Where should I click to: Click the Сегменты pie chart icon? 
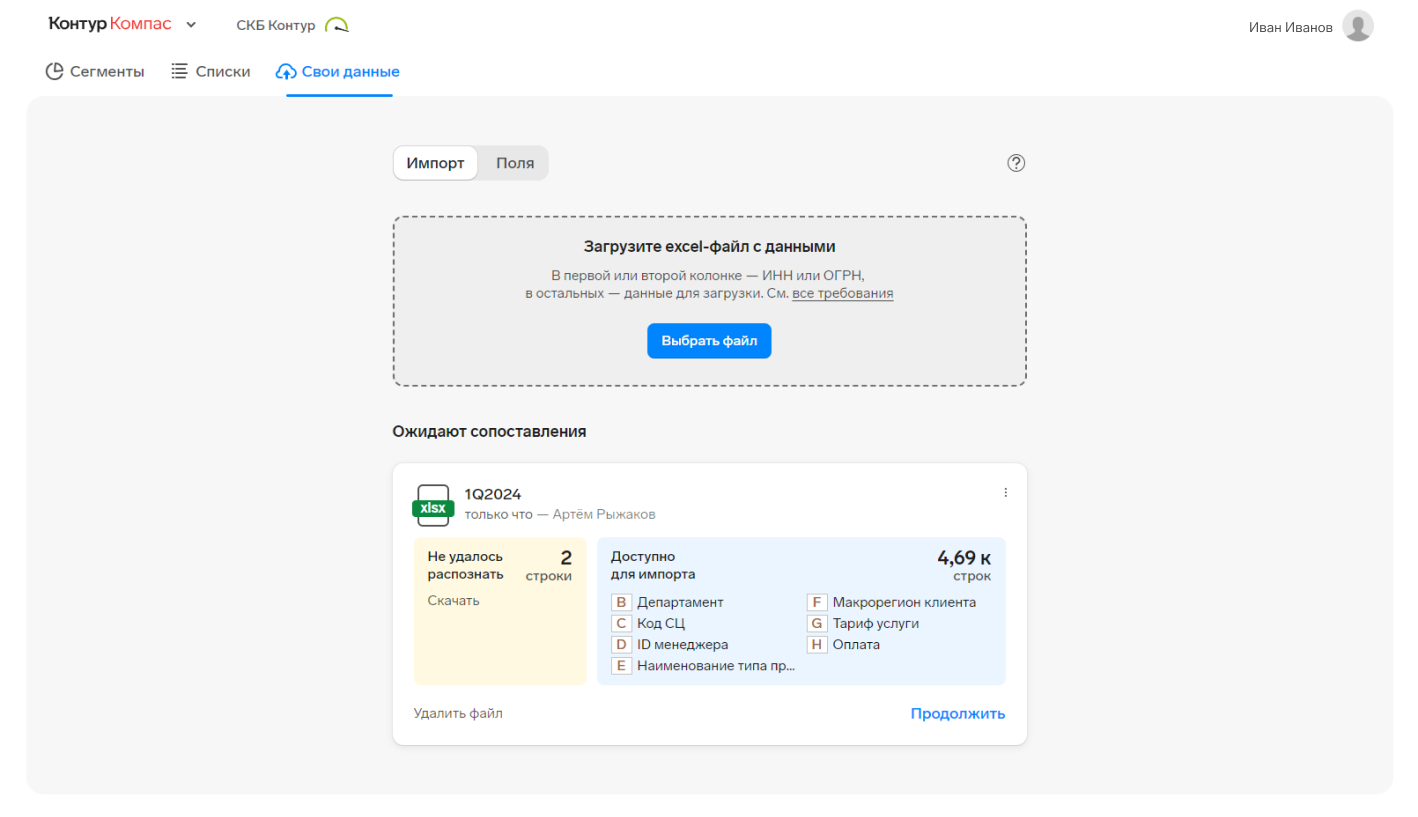[54, 72]
